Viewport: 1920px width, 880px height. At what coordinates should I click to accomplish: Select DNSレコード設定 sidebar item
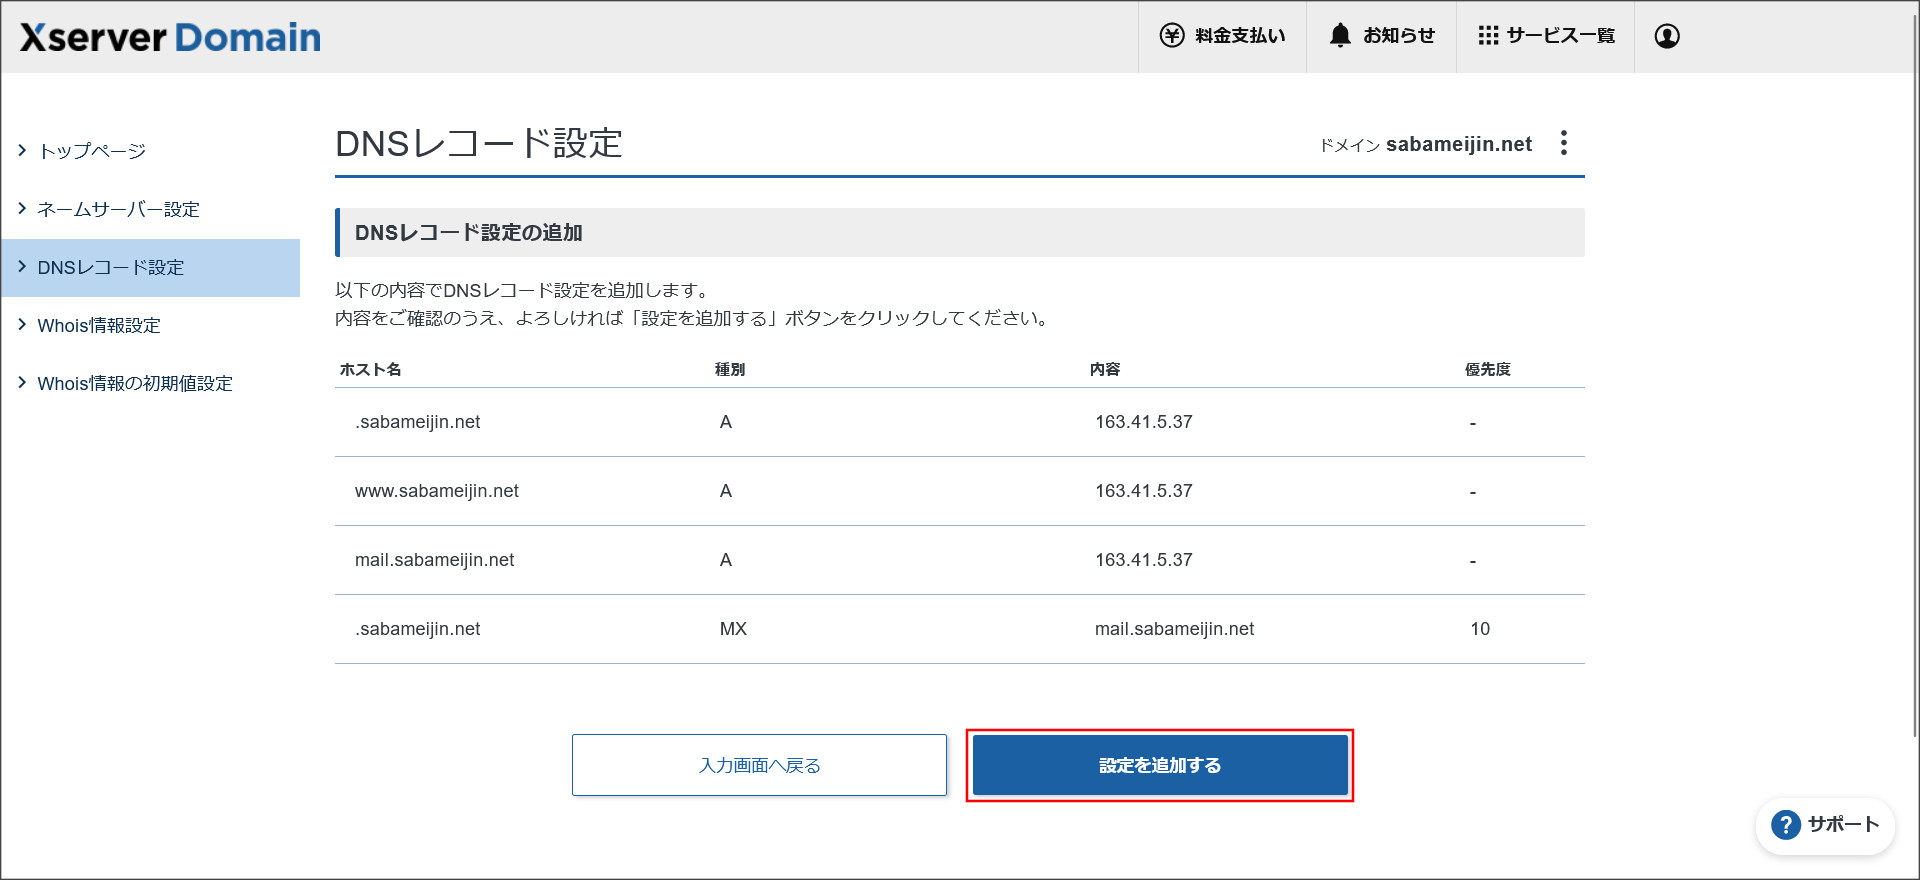click(x=110, y=267)
